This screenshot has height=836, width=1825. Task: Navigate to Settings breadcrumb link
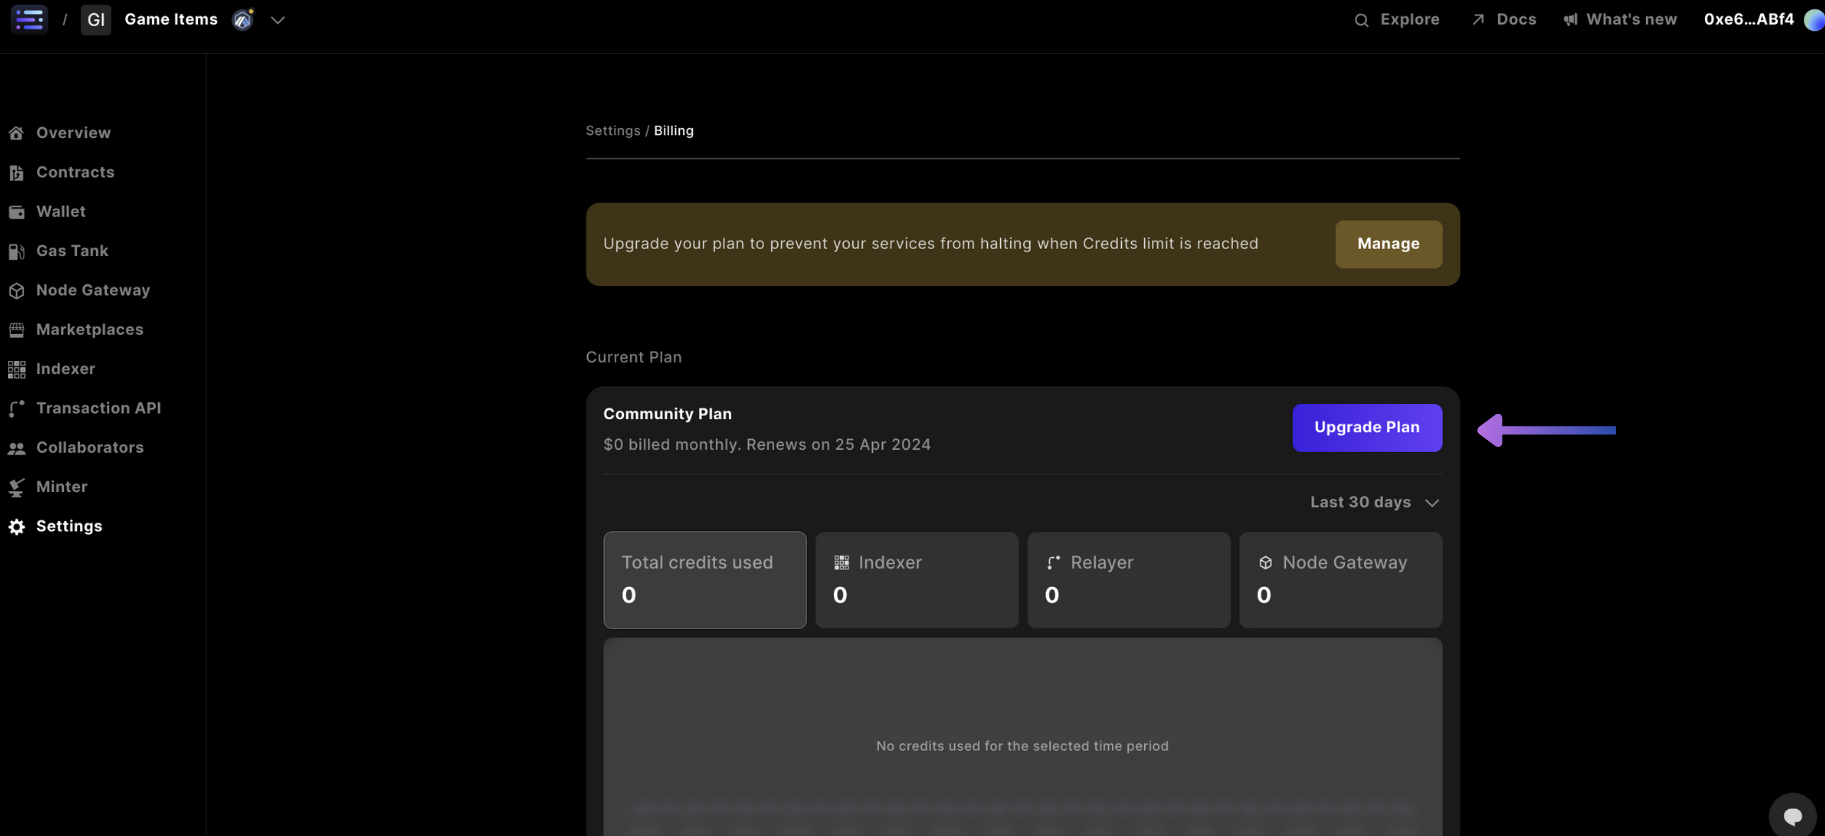point(612,131)
